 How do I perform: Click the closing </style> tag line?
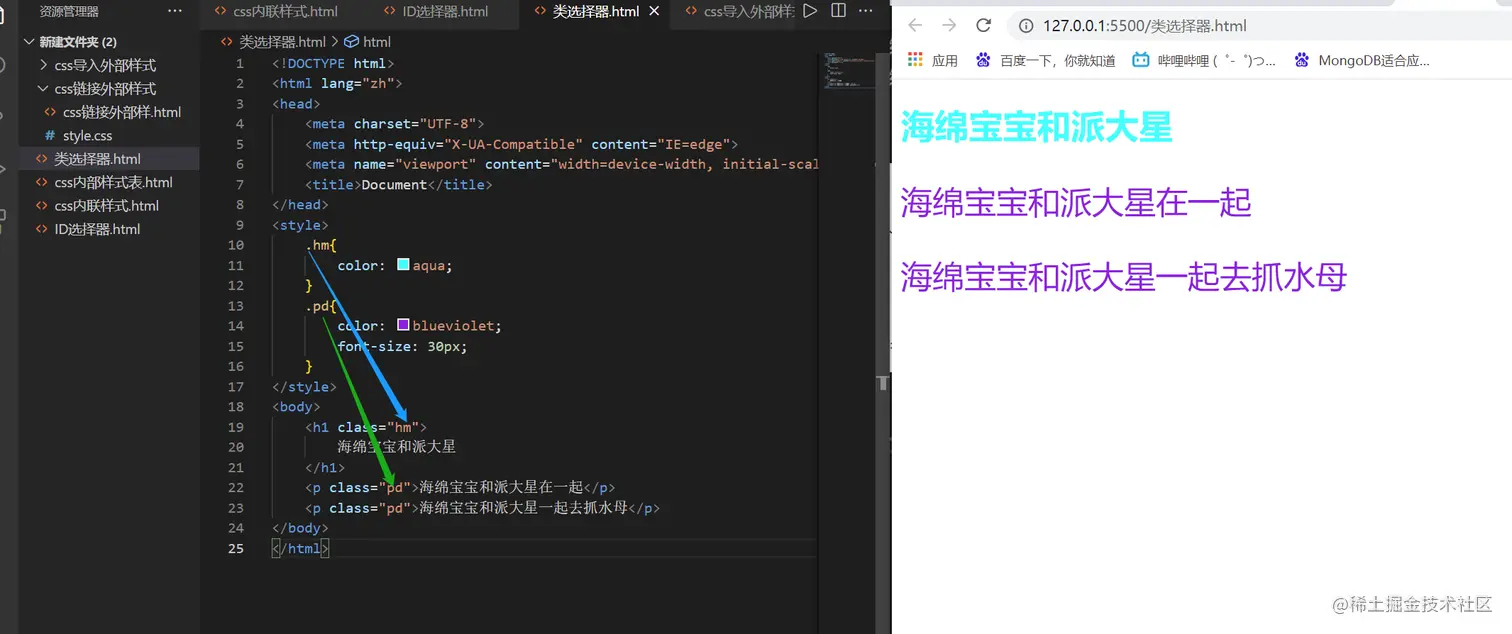click(304, 386)
